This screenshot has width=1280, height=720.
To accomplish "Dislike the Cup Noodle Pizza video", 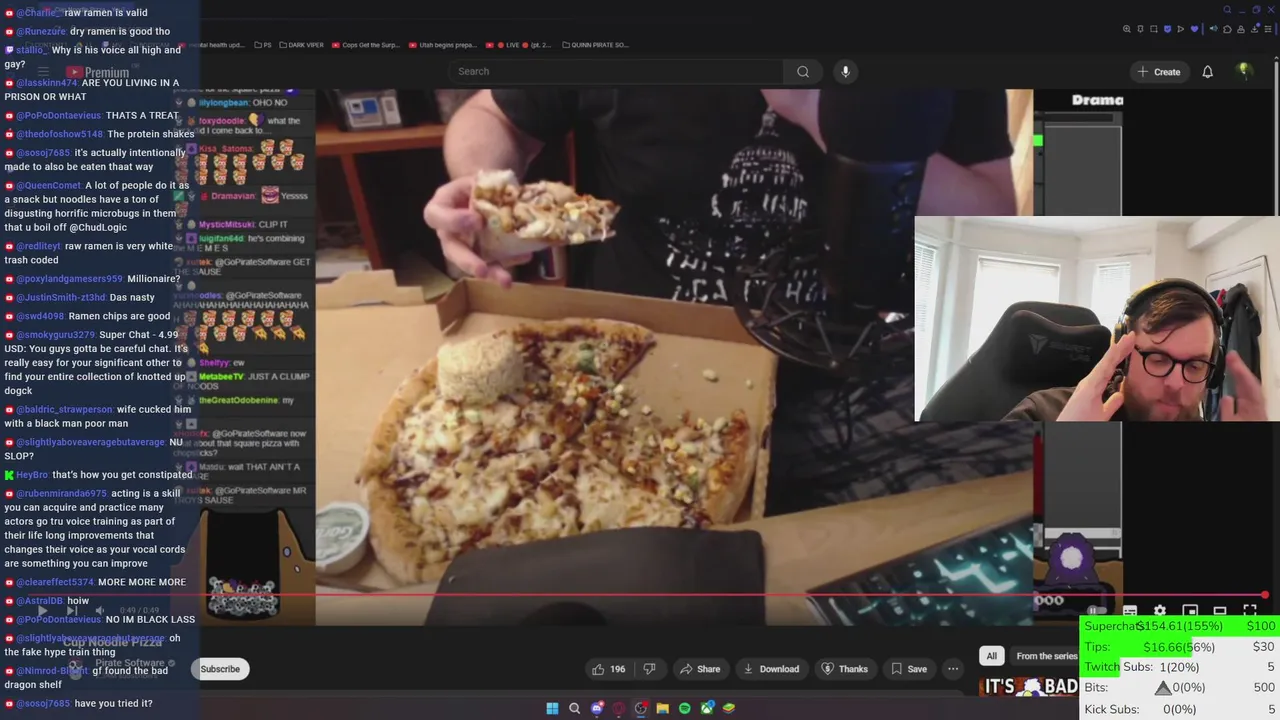I will pos(649,669).
